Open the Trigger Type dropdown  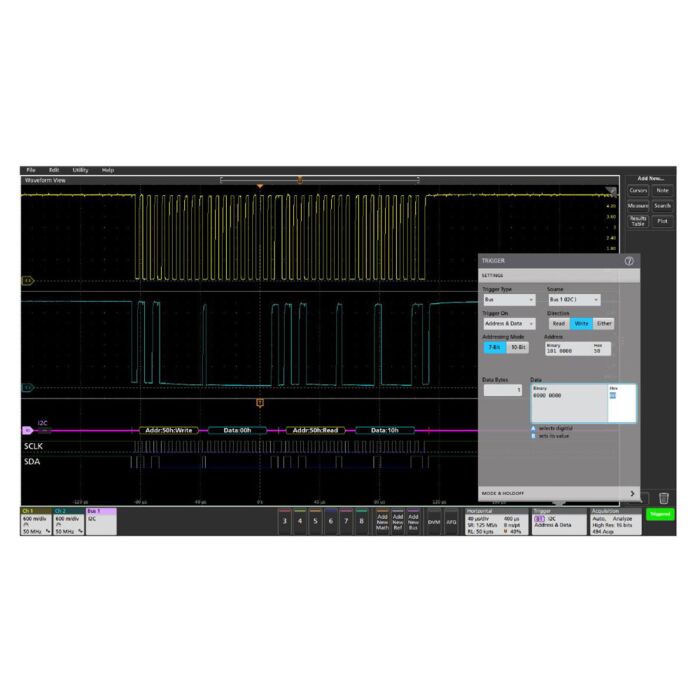click(509, 299)
